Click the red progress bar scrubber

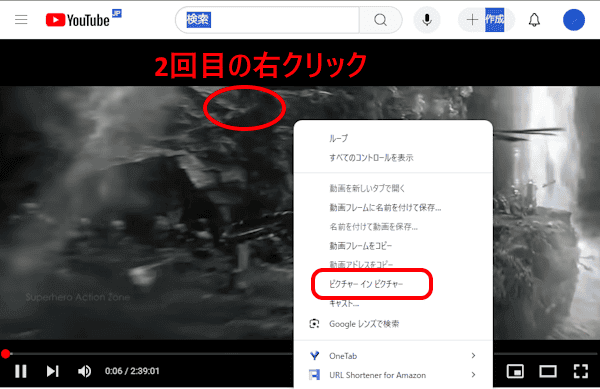(x=5, y=354)
